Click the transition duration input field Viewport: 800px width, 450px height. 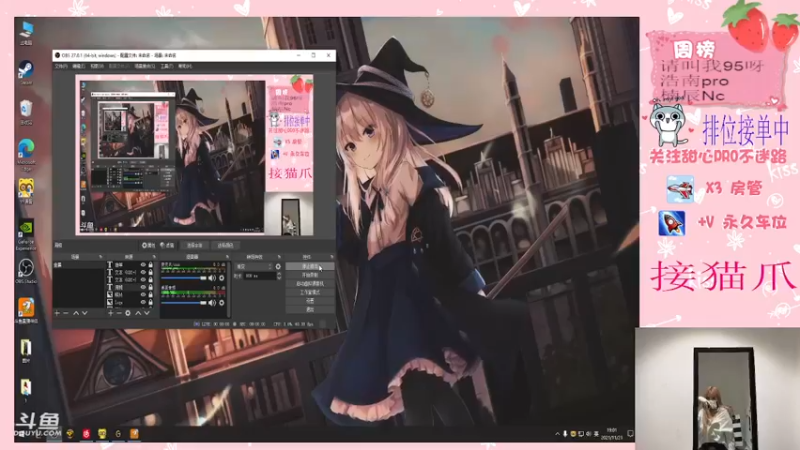pos(260,276)
